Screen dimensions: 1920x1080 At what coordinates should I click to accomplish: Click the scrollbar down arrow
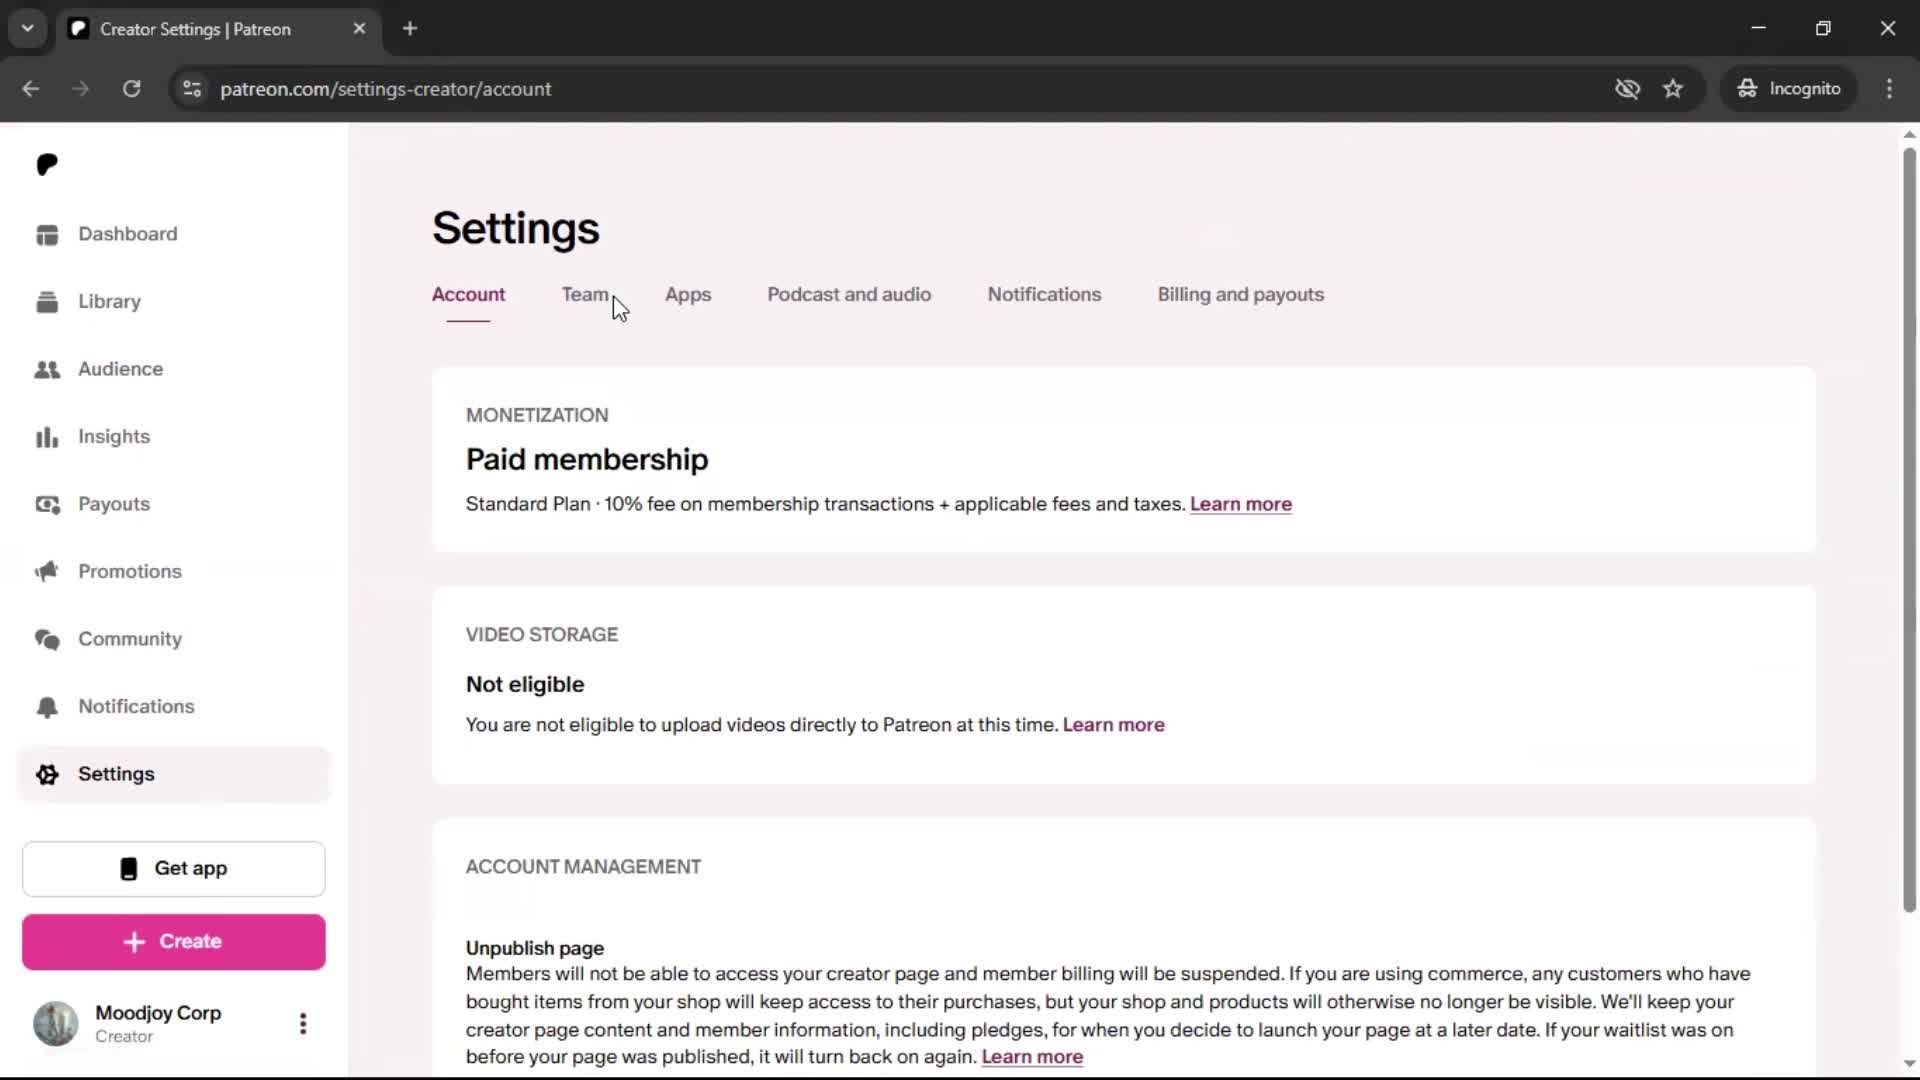[1909, 1064]
